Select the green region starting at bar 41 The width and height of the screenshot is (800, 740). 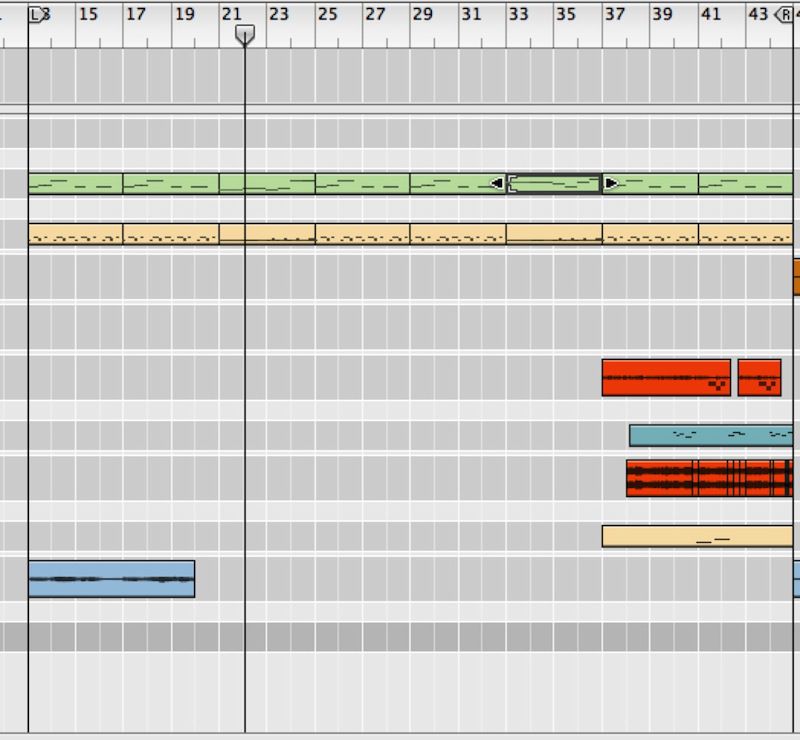745,184
